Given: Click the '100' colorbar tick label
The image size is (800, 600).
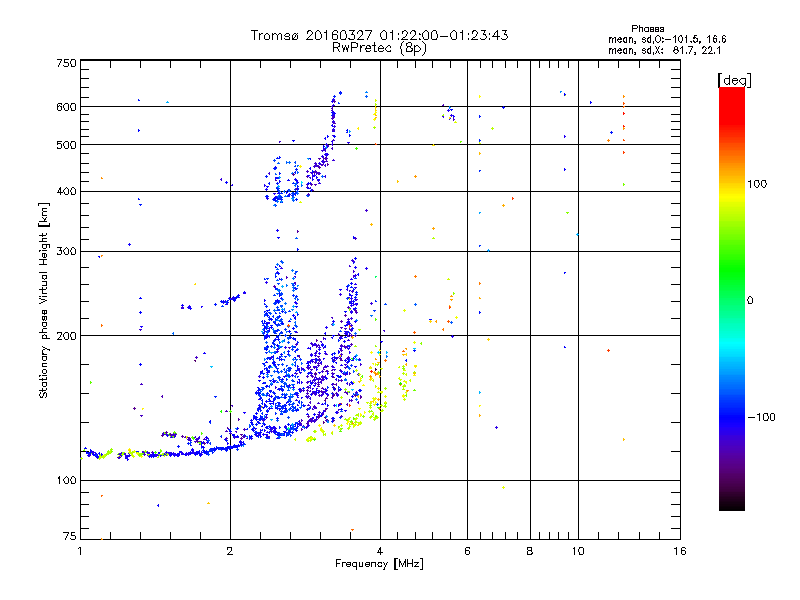Looking at the screenshot, I should (757, 184).
